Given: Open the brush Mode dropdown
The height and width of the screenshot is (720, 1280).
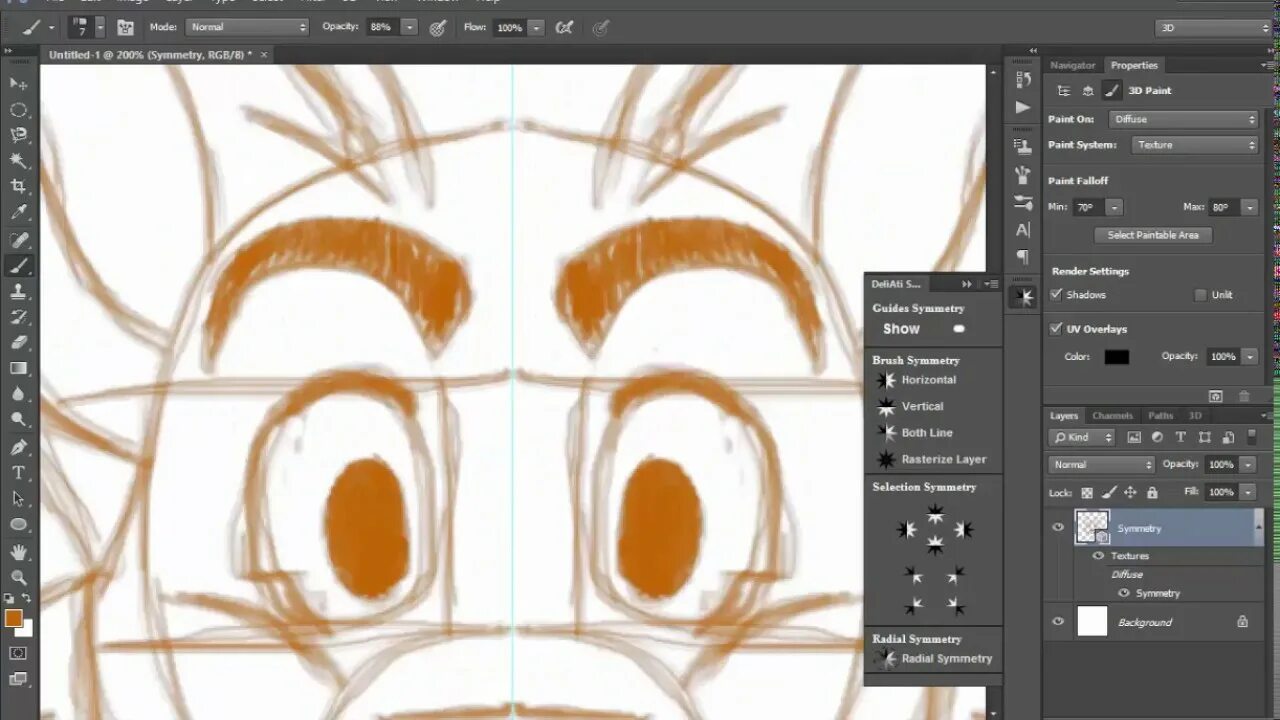Looking at the screenshot, I should (x=247, y=27).
